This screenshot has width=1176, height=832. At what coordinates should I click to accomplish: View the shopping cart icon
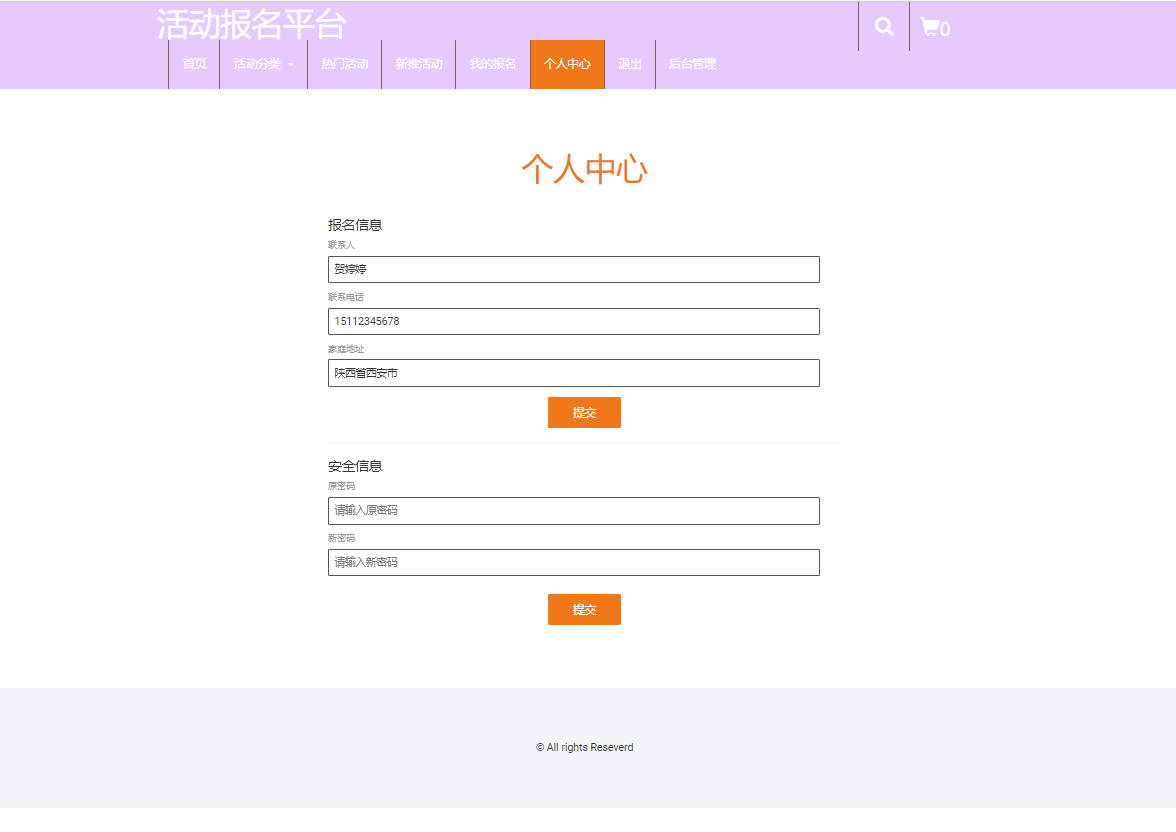click(x=931, y=26)
